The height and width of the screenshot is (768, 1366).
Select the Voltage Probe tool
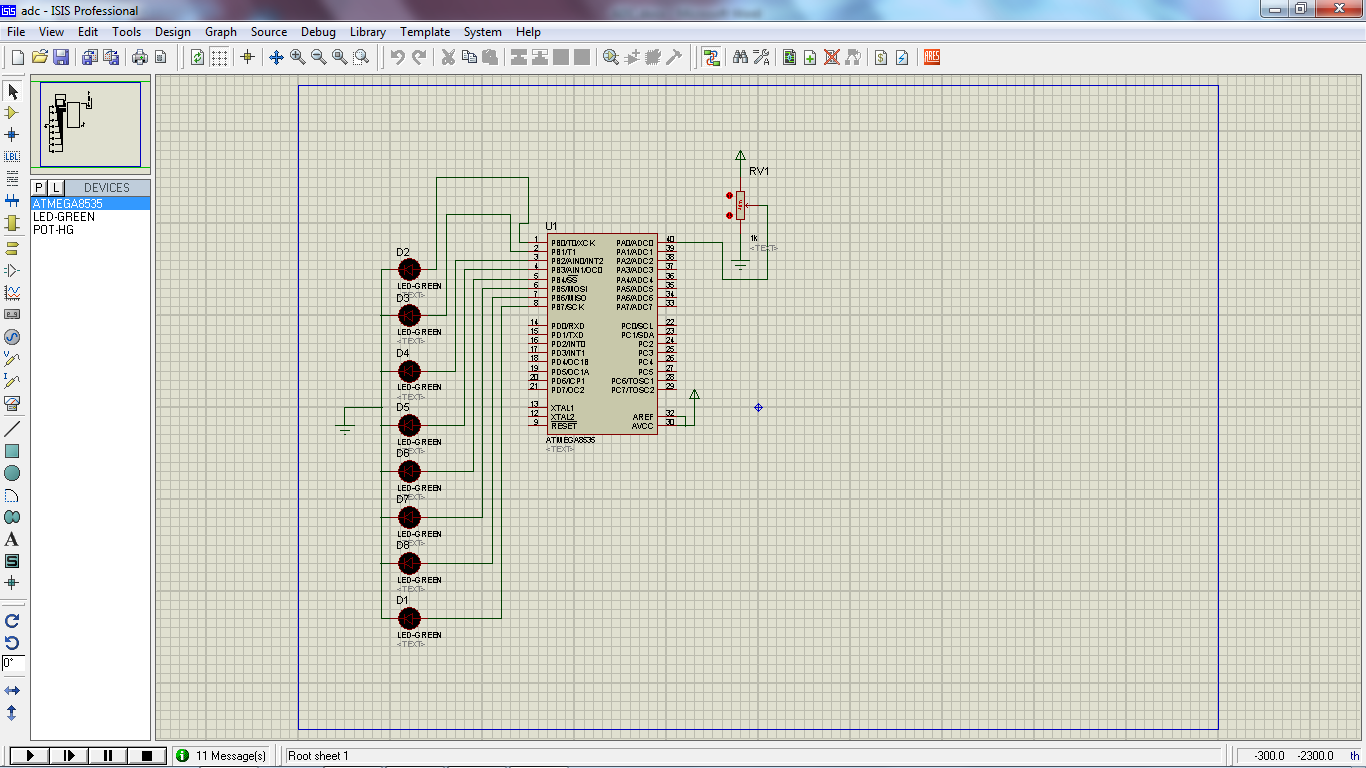pos(13,360)
